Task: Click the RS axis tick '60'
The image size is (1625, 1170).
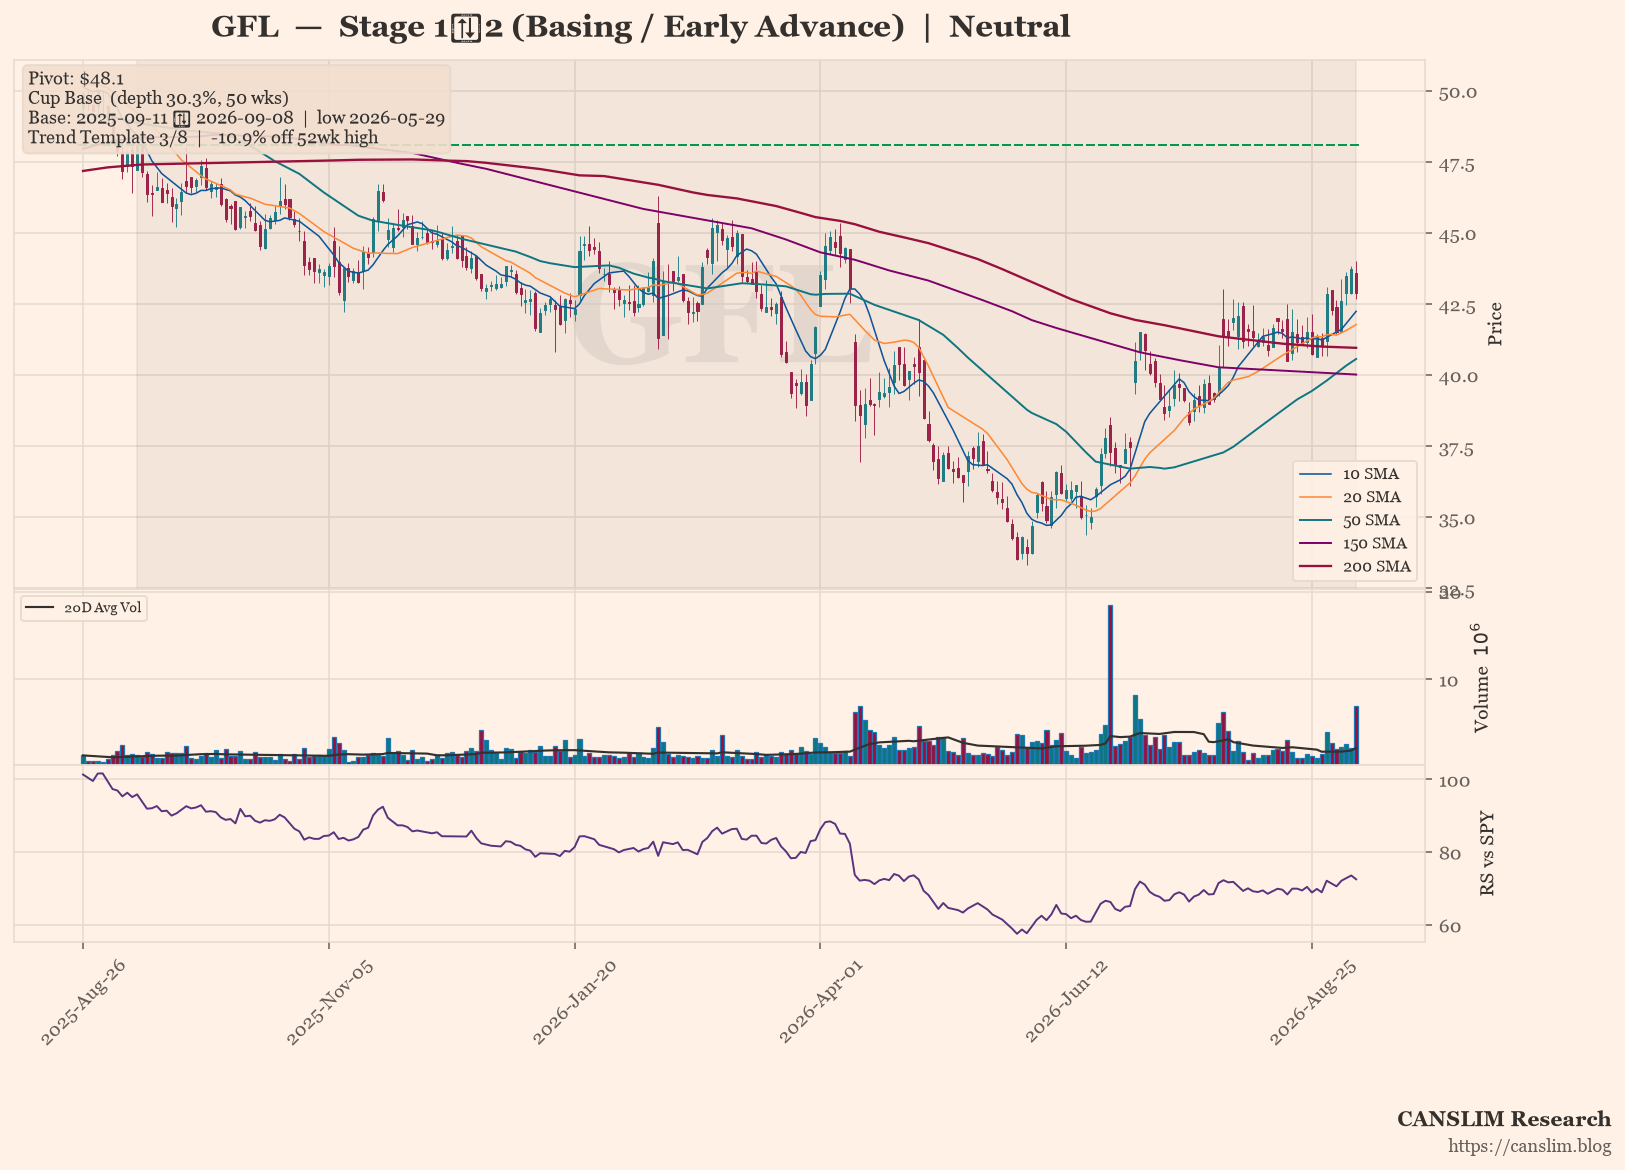Action: [x=1449, y=927]
